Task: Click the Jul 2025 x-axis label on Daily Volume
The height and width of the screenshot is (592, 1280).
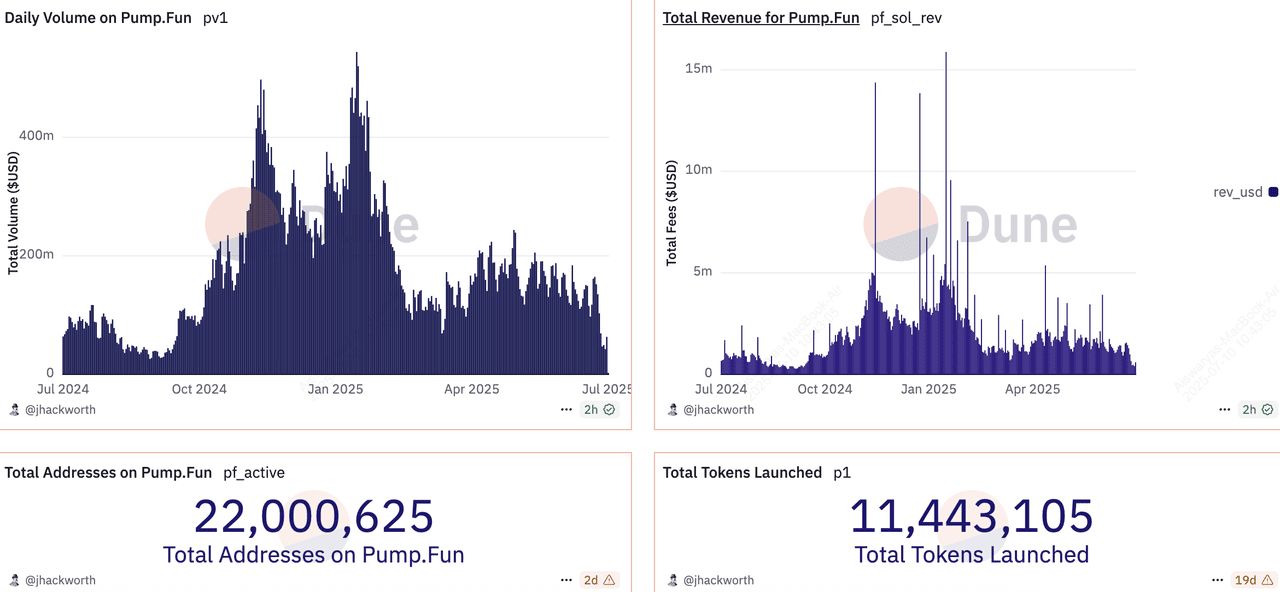Action: pyautogui.click(x=606, y=389)
